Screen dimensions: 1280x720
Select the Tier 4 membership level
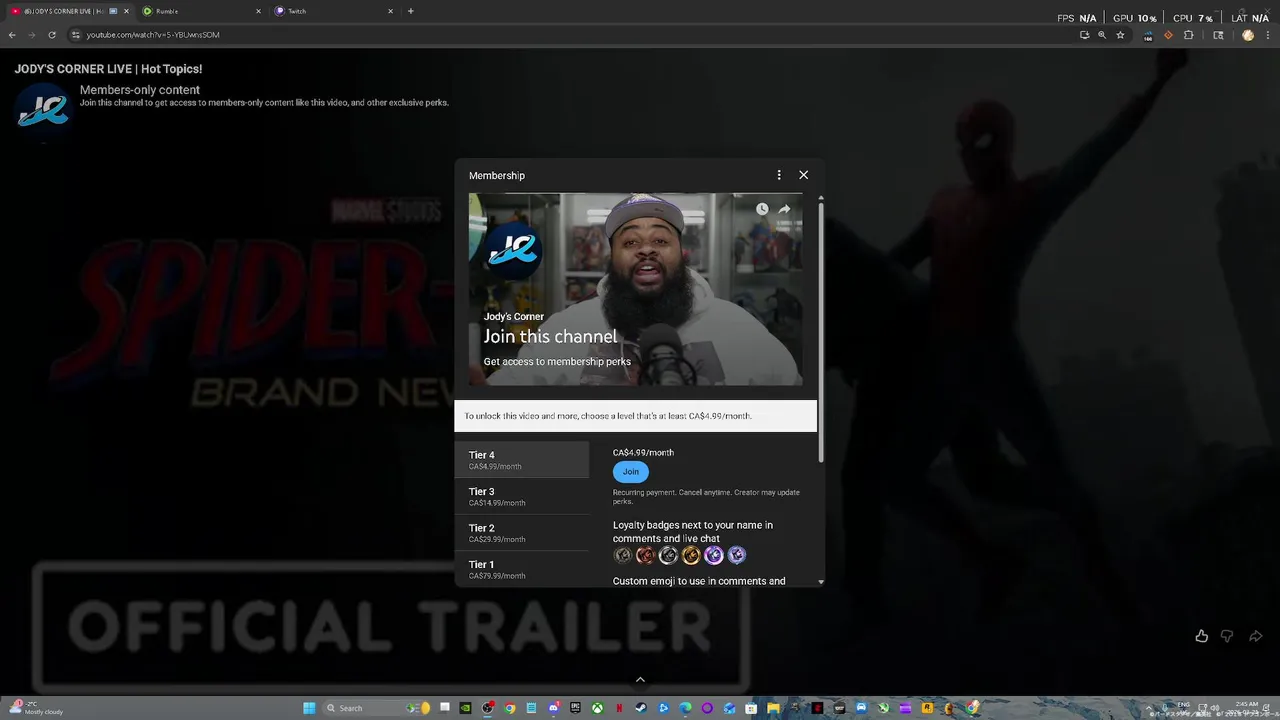click(522, 460)
